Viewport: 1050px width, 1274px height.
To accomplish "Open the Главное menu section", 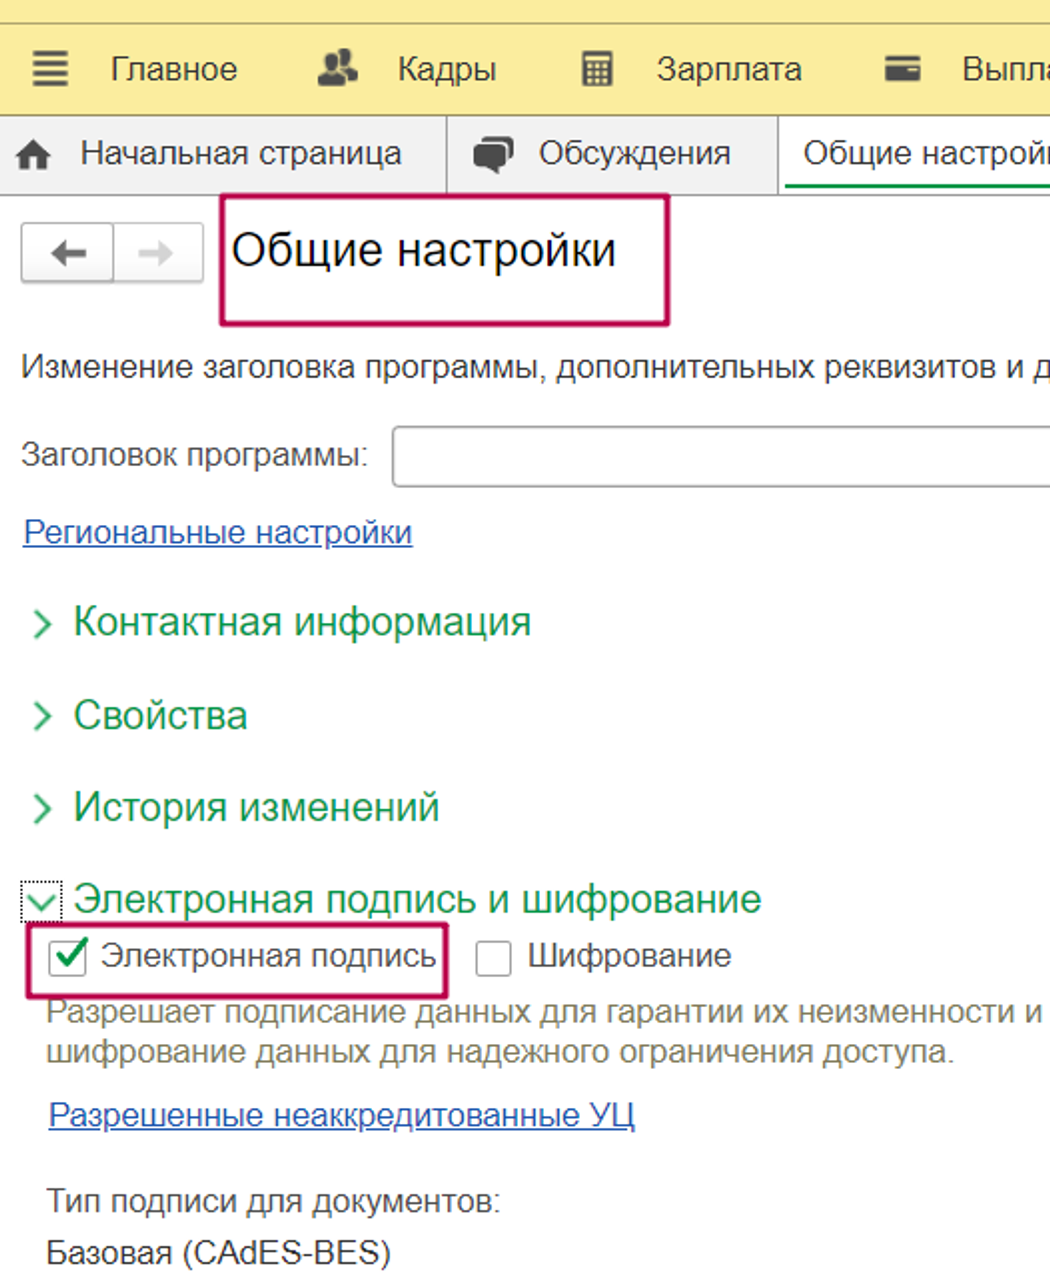I will (x=173, y=69).
